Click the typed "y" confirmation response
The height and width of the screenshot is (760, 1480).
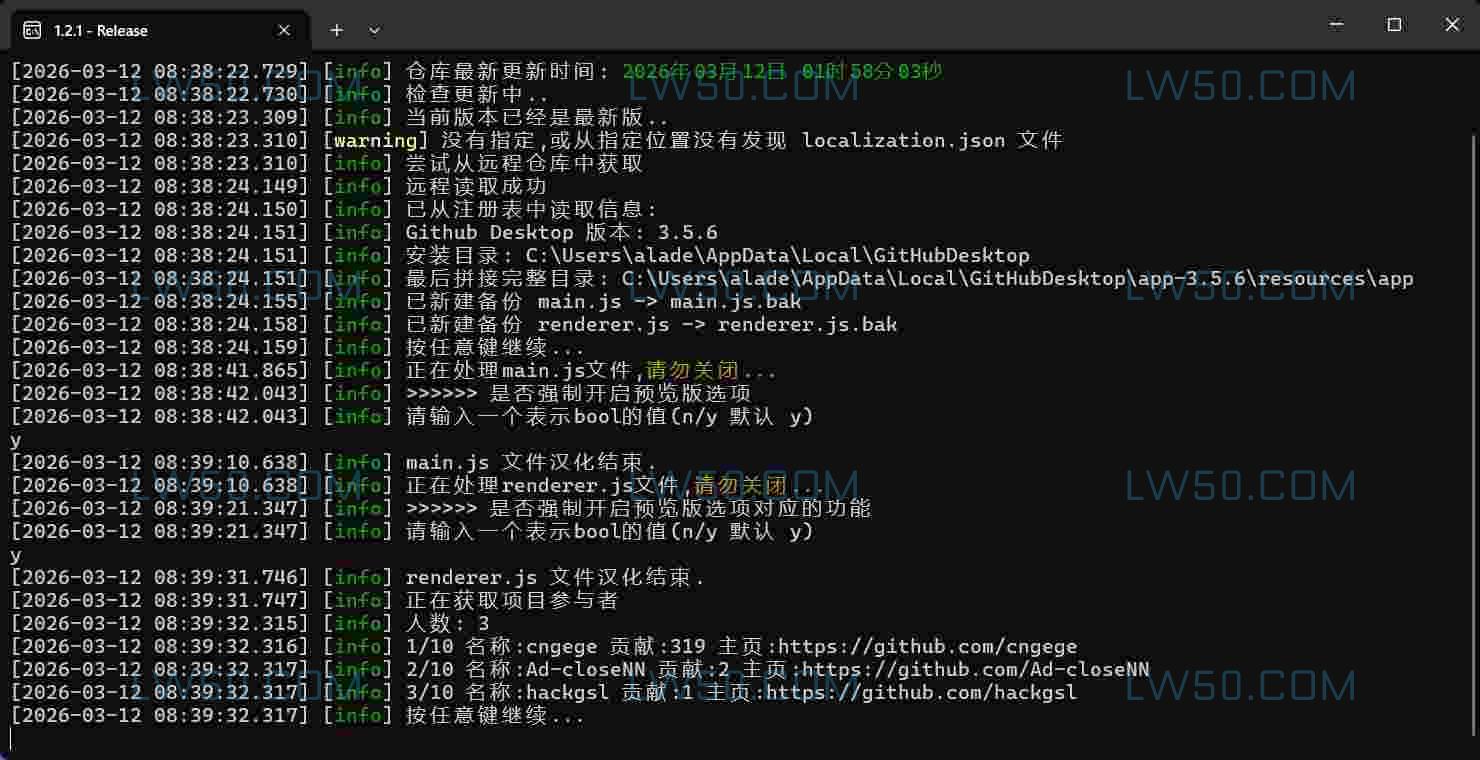[15, 440]
